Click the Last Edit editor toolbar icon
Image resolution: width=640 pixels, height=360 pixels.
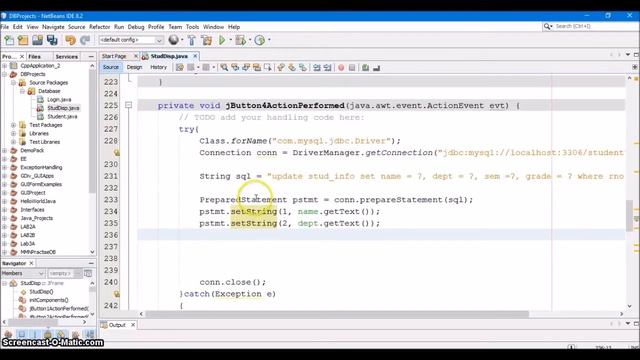(x=180, y=67)
